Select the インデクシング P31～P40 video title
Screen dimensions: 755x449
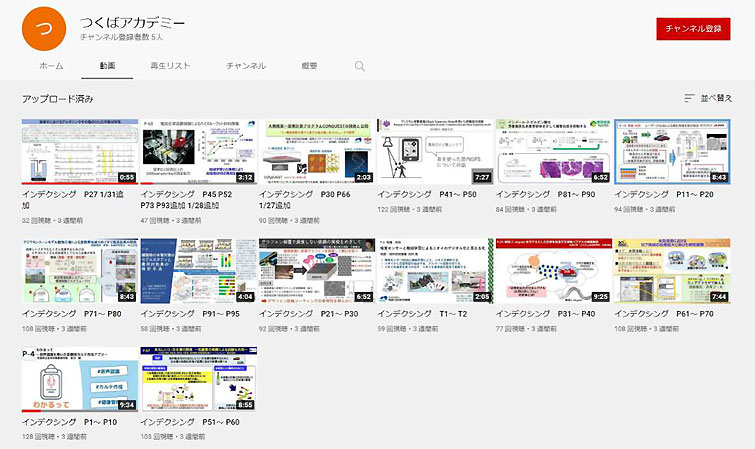[x=544, y=314]
